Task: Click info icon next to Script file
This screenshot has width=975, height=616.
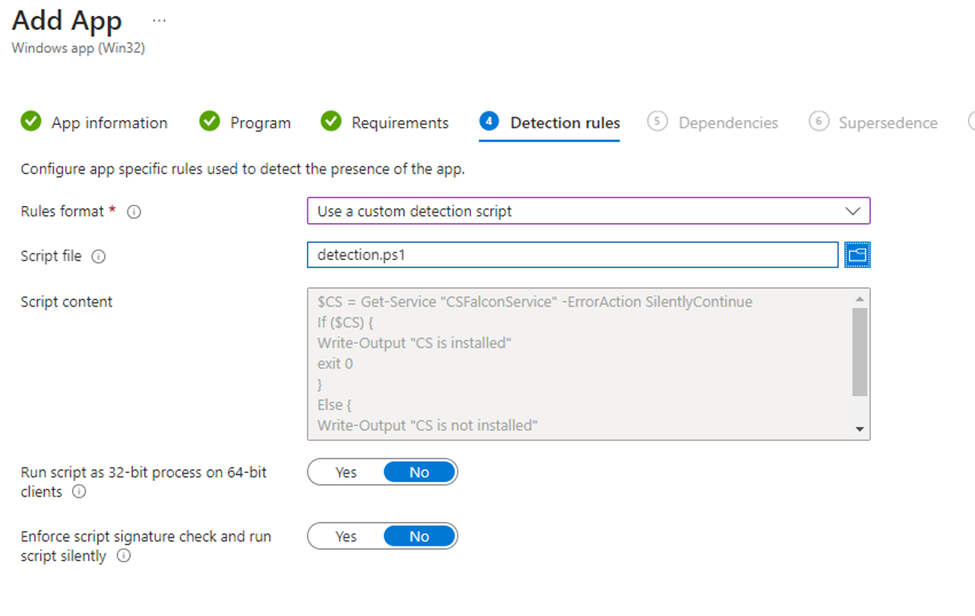Action: click(x=98, y=256)
